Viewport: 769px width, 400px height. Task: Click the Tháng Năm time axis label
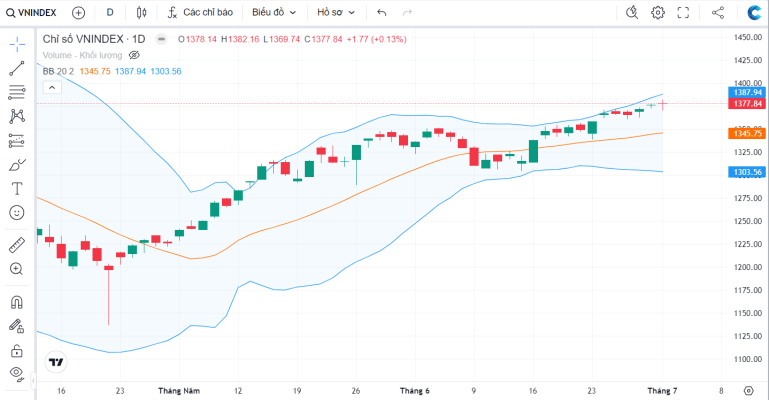[179, 391]
